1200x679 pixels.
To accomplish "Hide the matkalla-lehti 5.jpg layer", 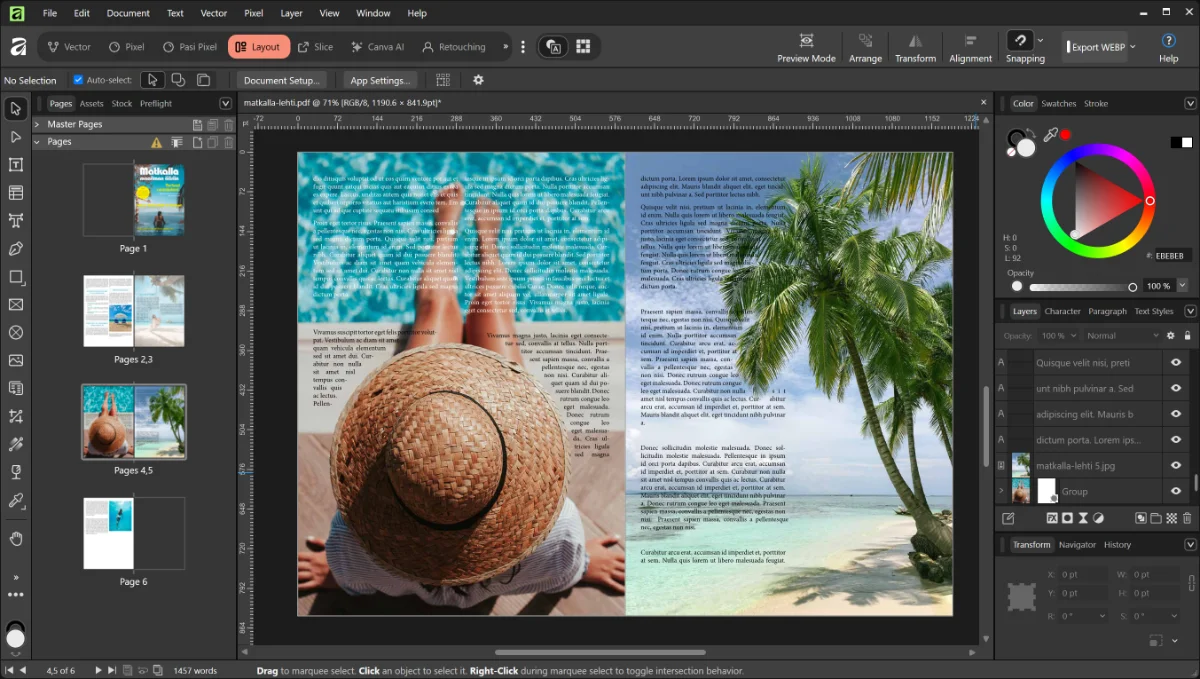I will click(1176, 466).
